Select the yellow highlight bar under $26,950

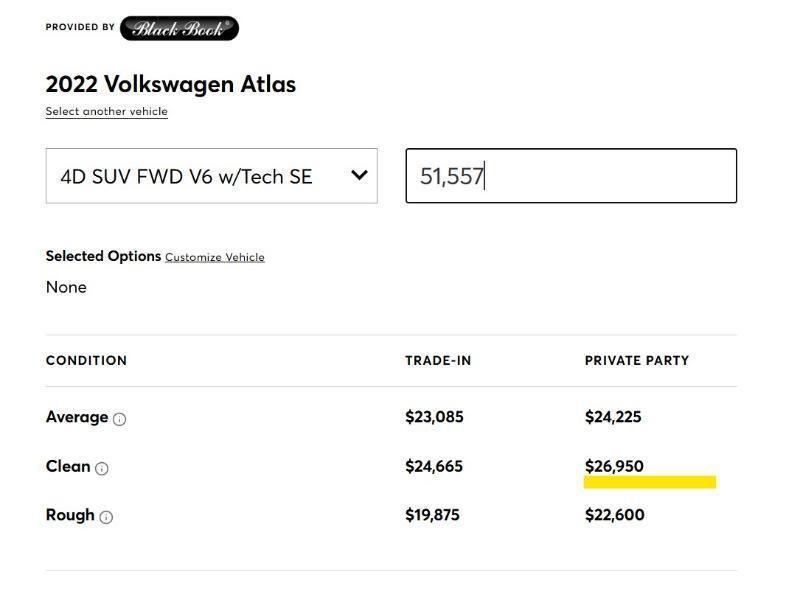[649, 482]
